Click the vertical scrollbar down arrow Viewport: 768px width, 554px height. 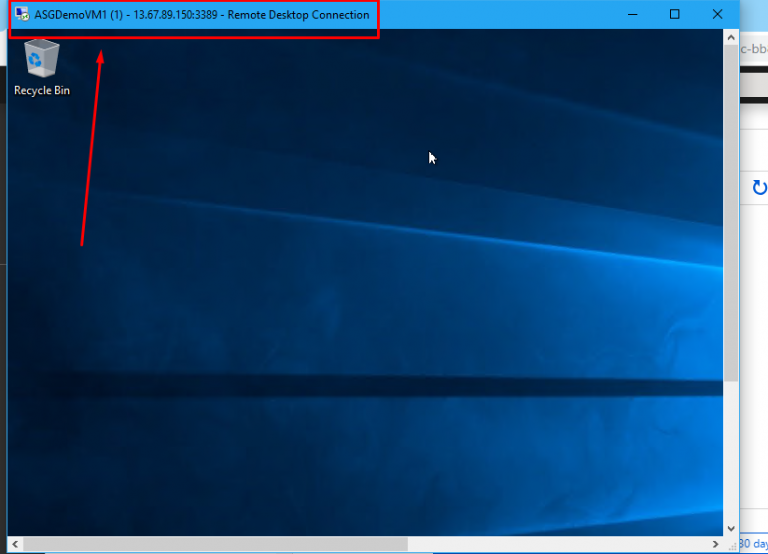[731, 527]
